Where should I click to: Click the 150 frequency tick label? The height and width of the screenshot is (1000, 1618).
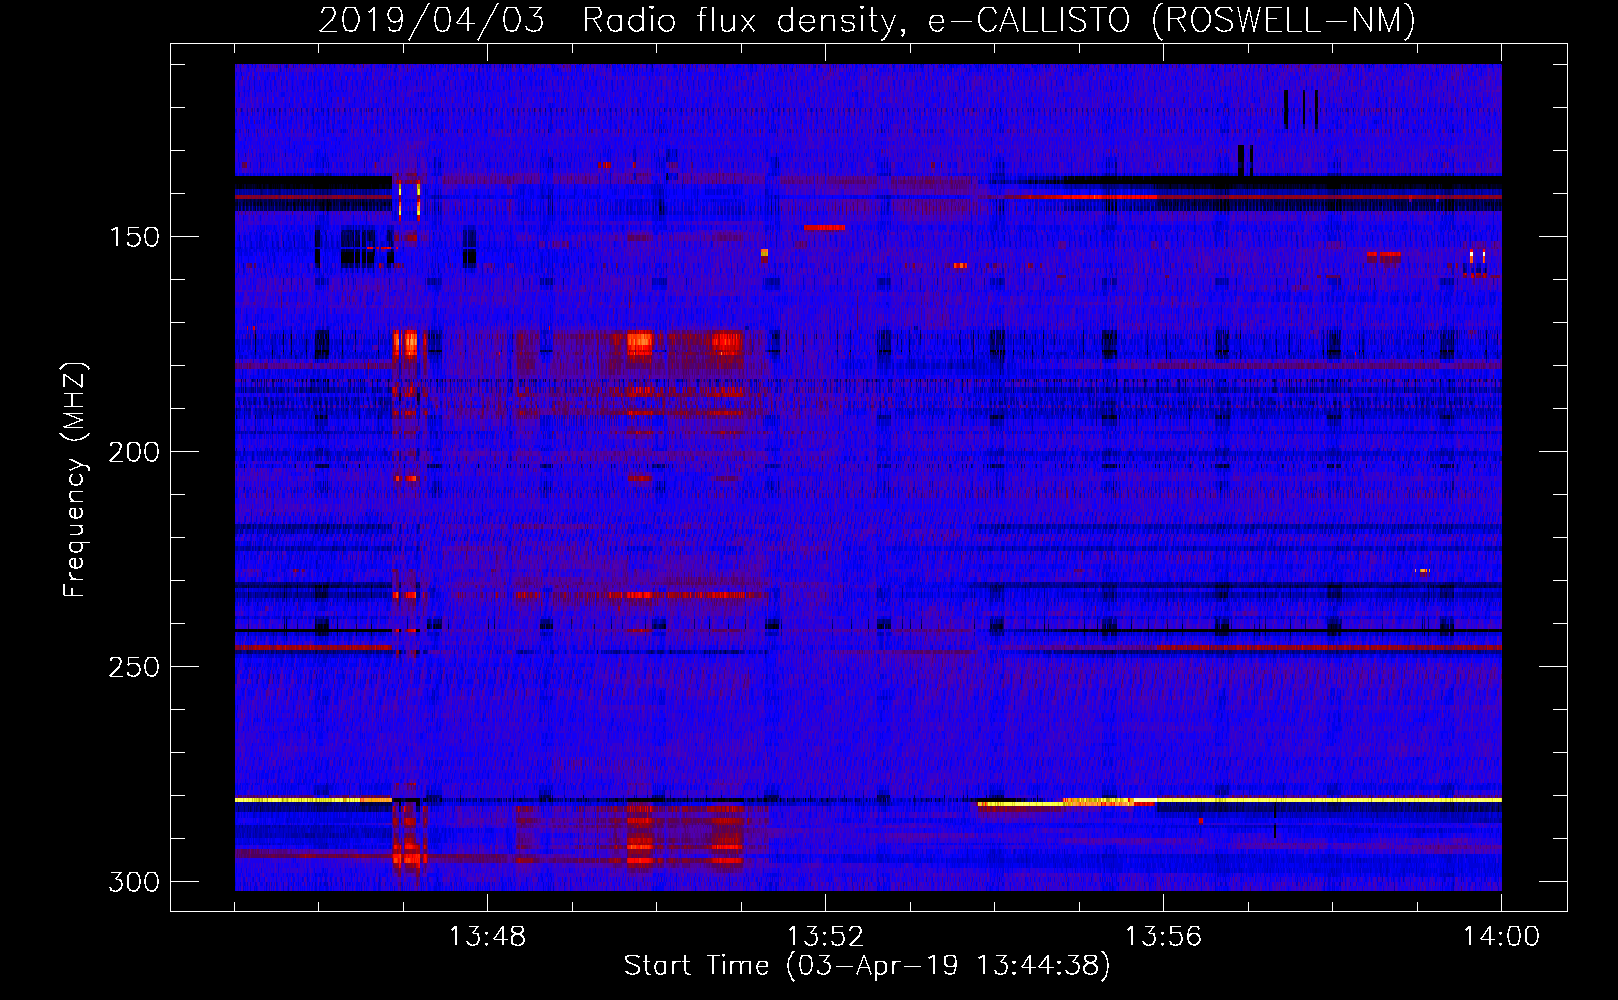click(134, 237)
